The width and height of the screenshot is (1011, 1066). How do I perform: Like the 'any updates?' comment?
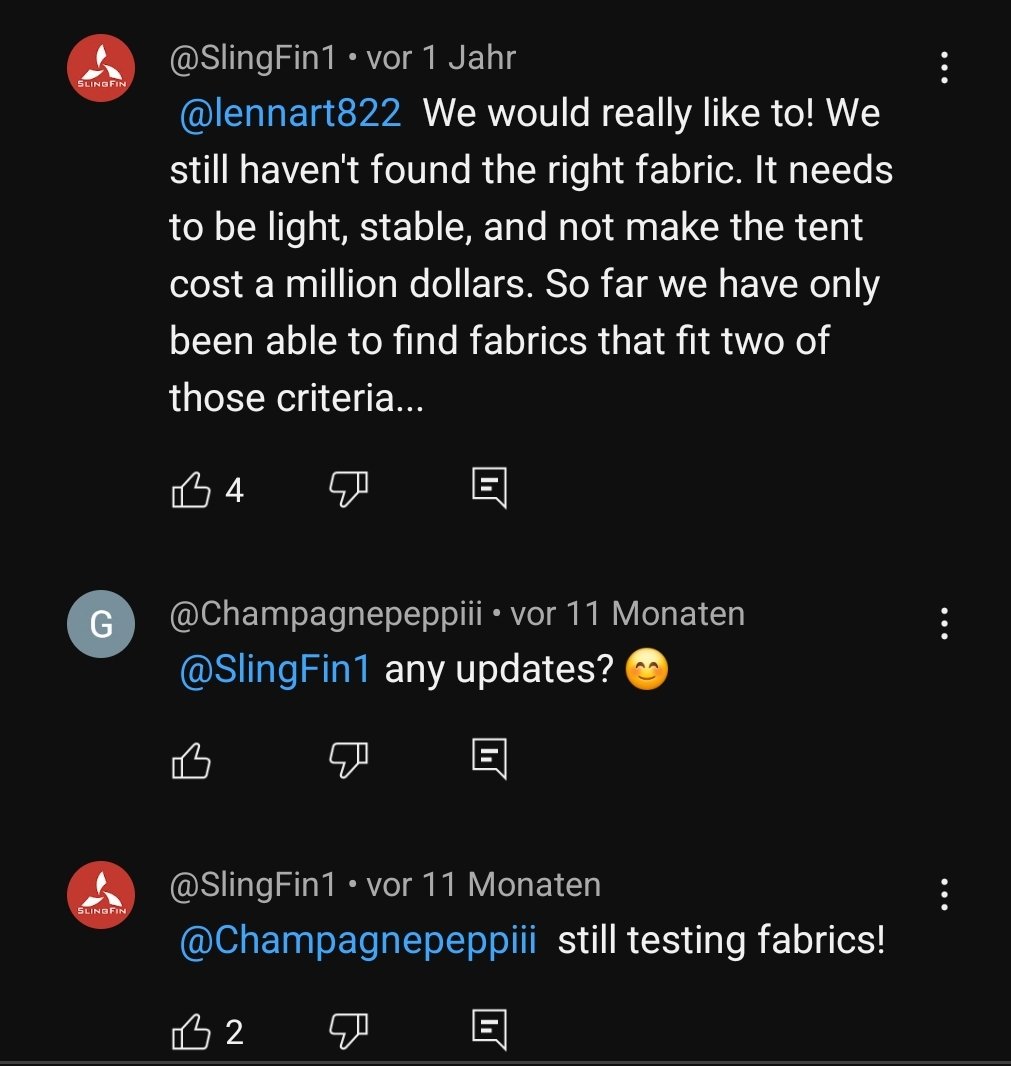click(192, 762)
